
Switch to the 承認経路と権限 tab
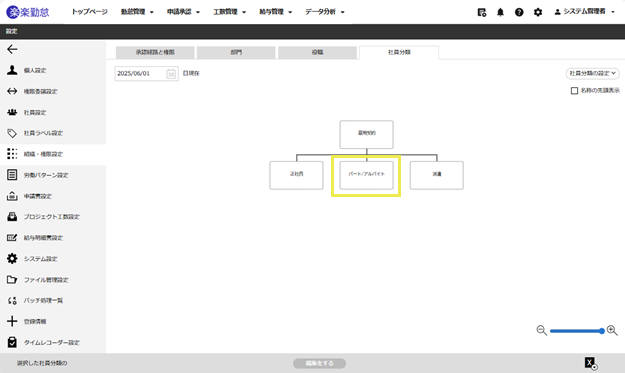(155, 52)
